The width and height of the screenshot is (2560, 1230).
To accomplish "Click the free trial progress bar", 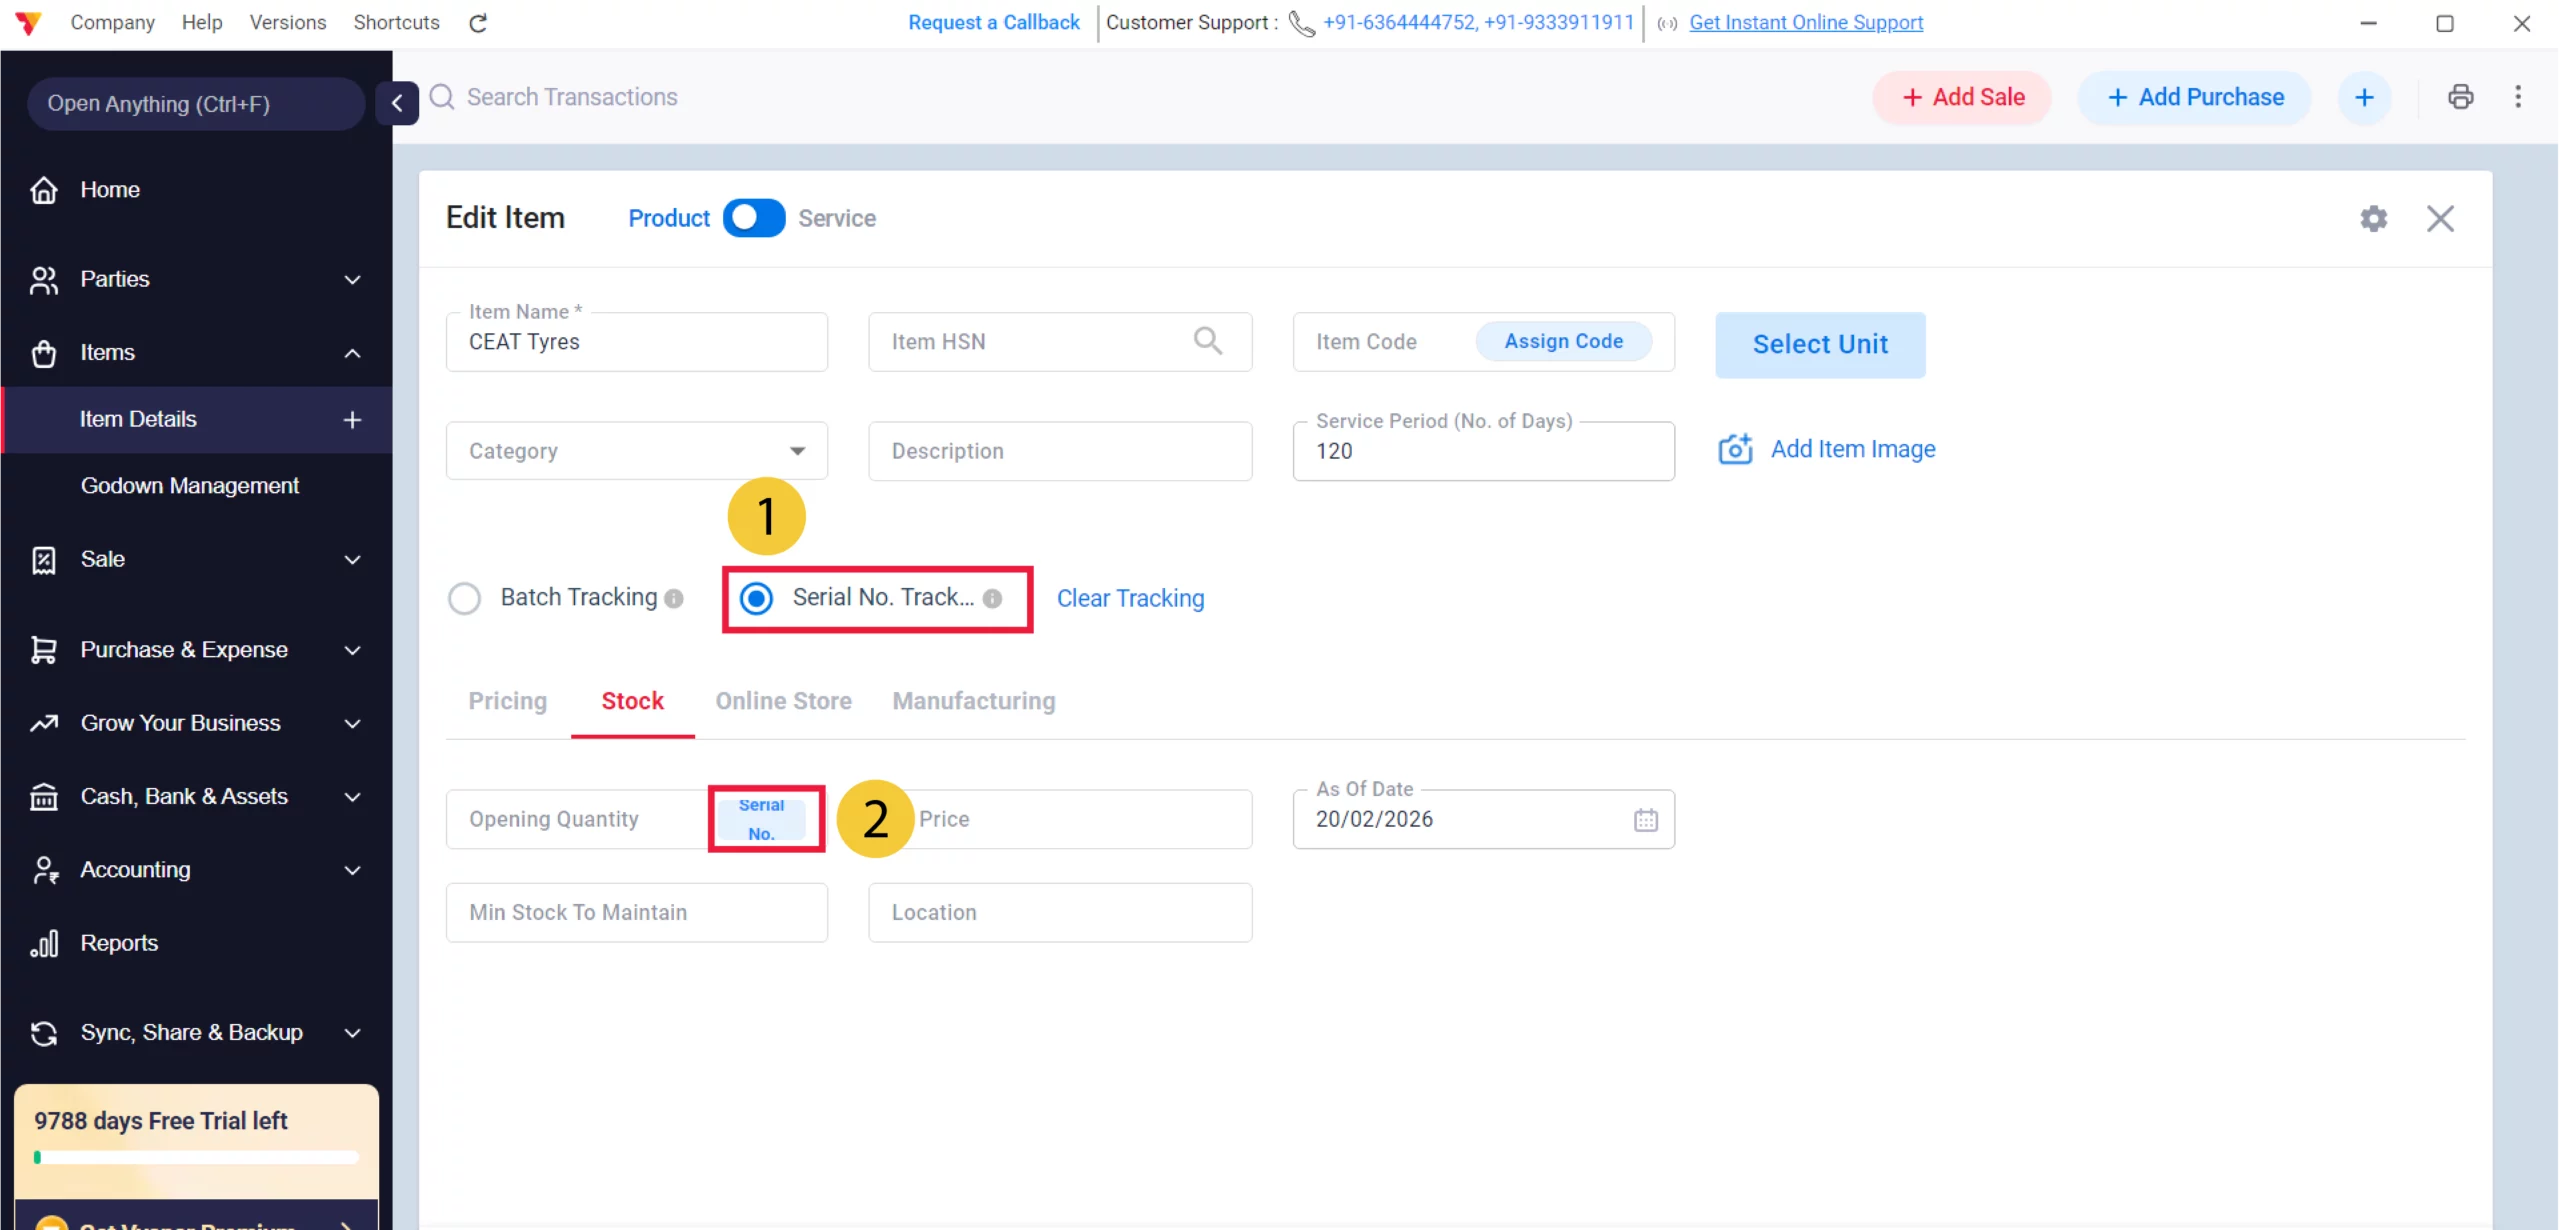I will point(196,1157).
